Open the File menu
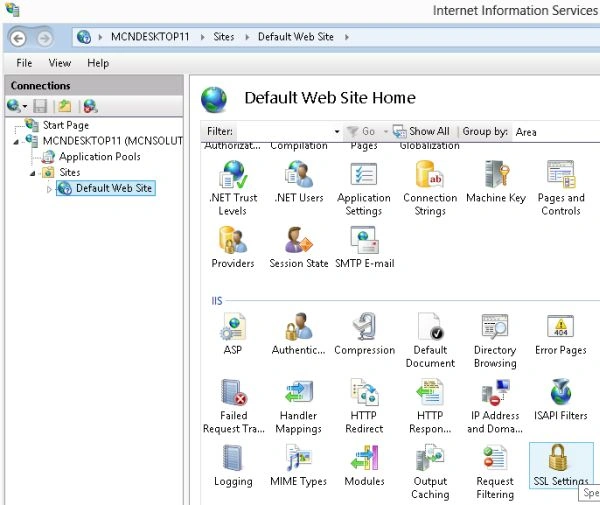The width and height of the screenshot is (600, 505). tap(24, 63)
